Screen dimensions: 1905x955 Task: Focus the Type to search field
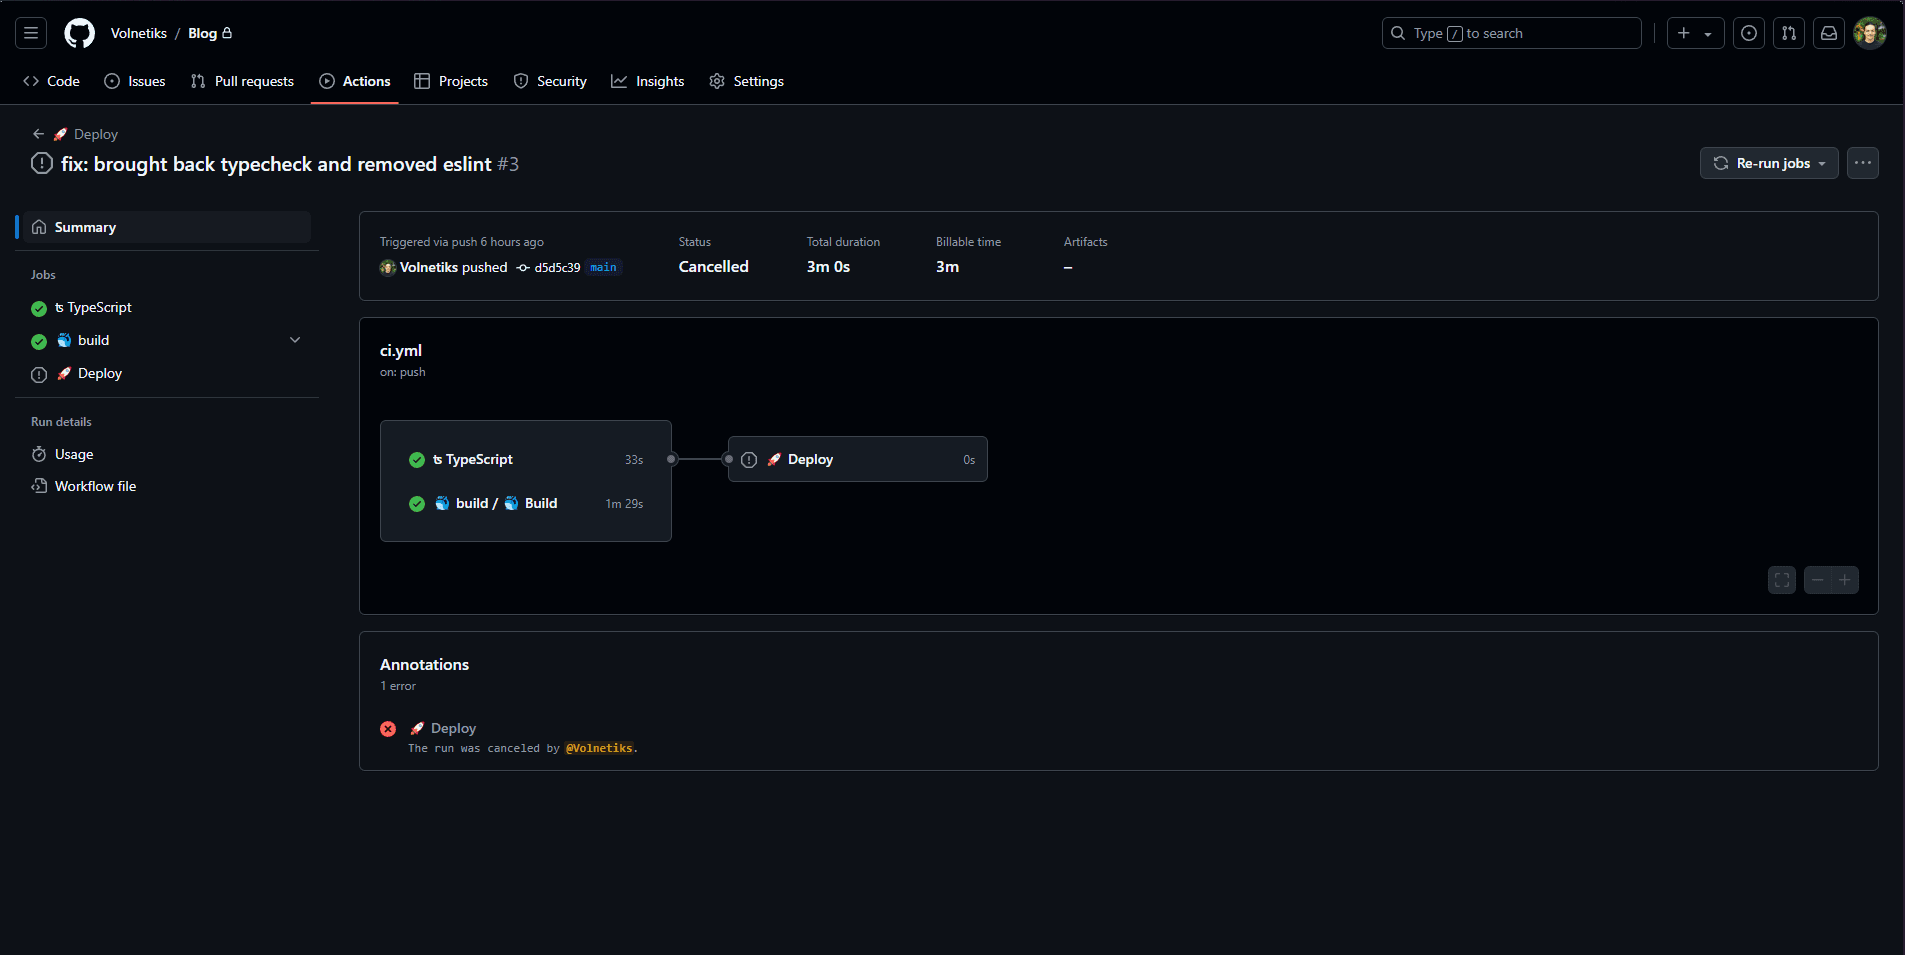(1510, 33)
